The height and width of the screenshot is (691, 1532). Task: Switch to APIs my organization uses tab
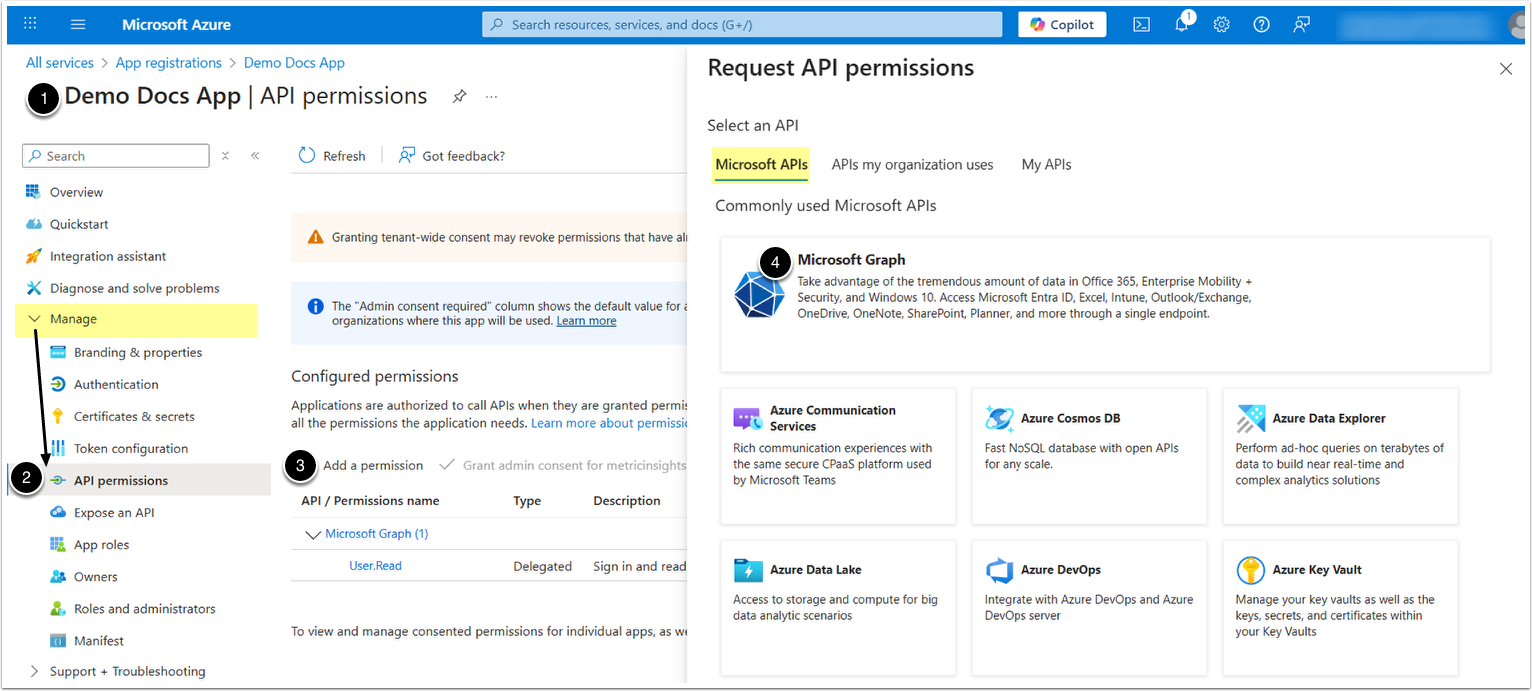(912, 165)
